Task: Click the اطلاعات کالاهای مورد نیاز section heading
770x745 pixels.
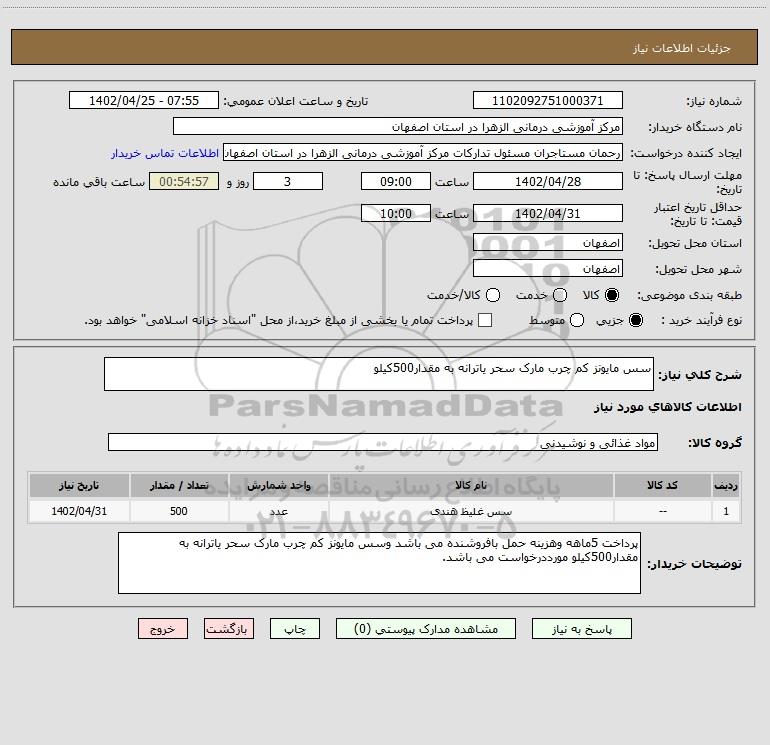Action: pyautogui.click(x=667, y=407)
